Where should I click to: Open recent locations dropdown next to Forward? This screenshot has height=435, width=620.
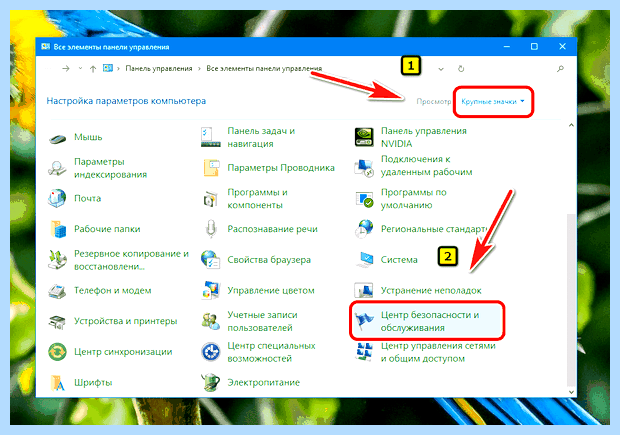pyautogui.click(x=80, y=69)
